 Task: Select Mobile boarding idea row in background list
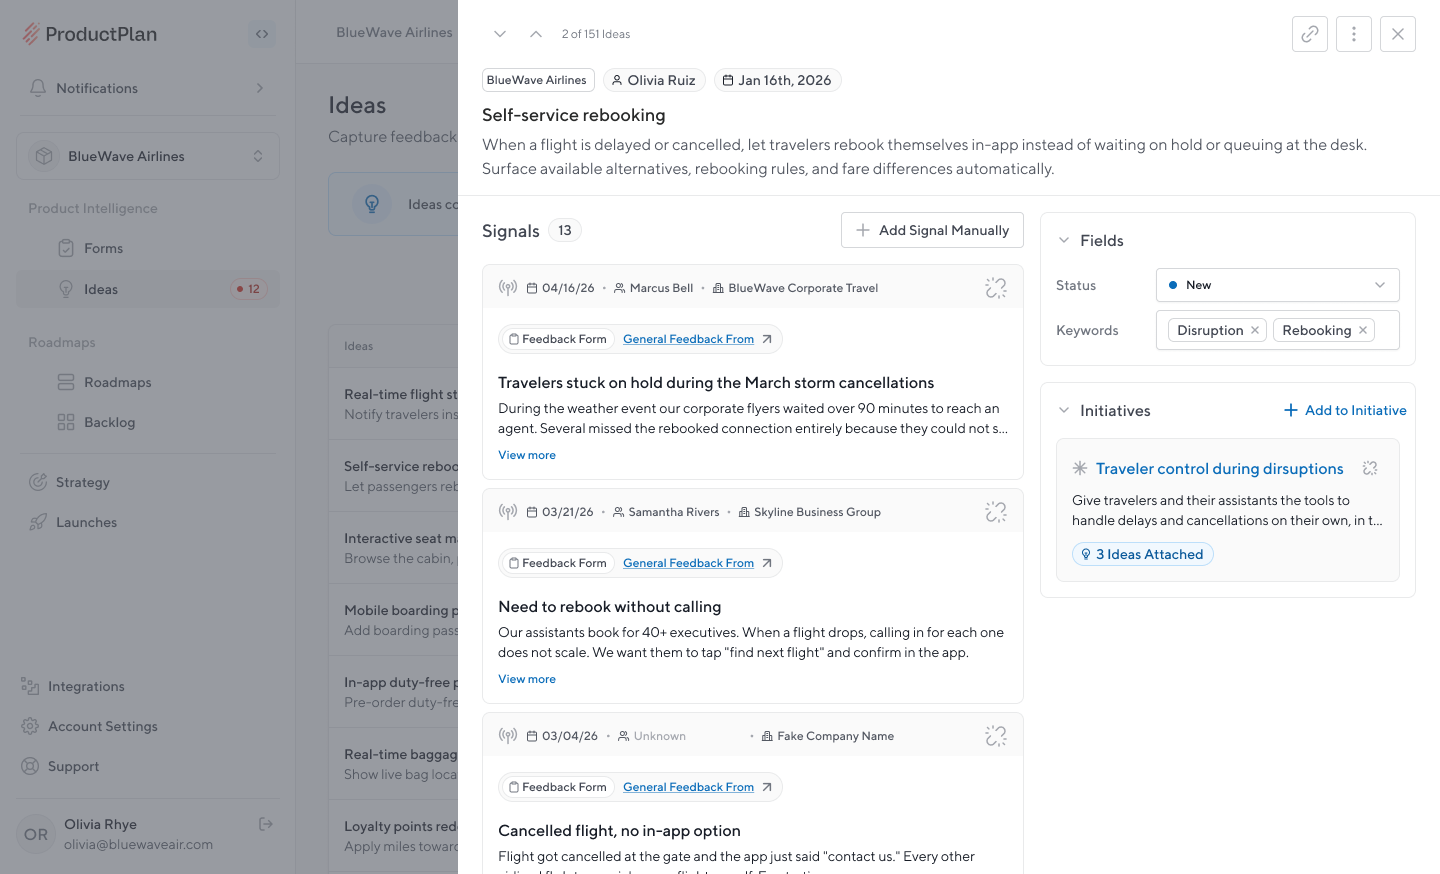[394, 620]
